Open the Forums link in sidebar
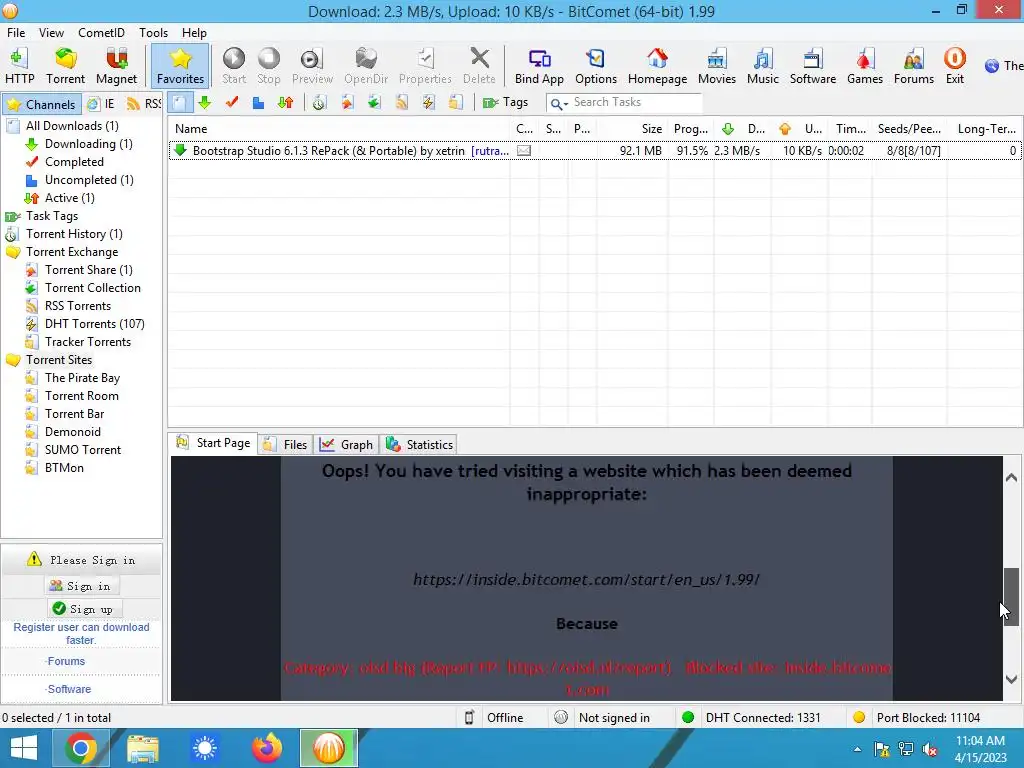The height and width of the screenshot is (768, 1024). [x=66, y=662]
